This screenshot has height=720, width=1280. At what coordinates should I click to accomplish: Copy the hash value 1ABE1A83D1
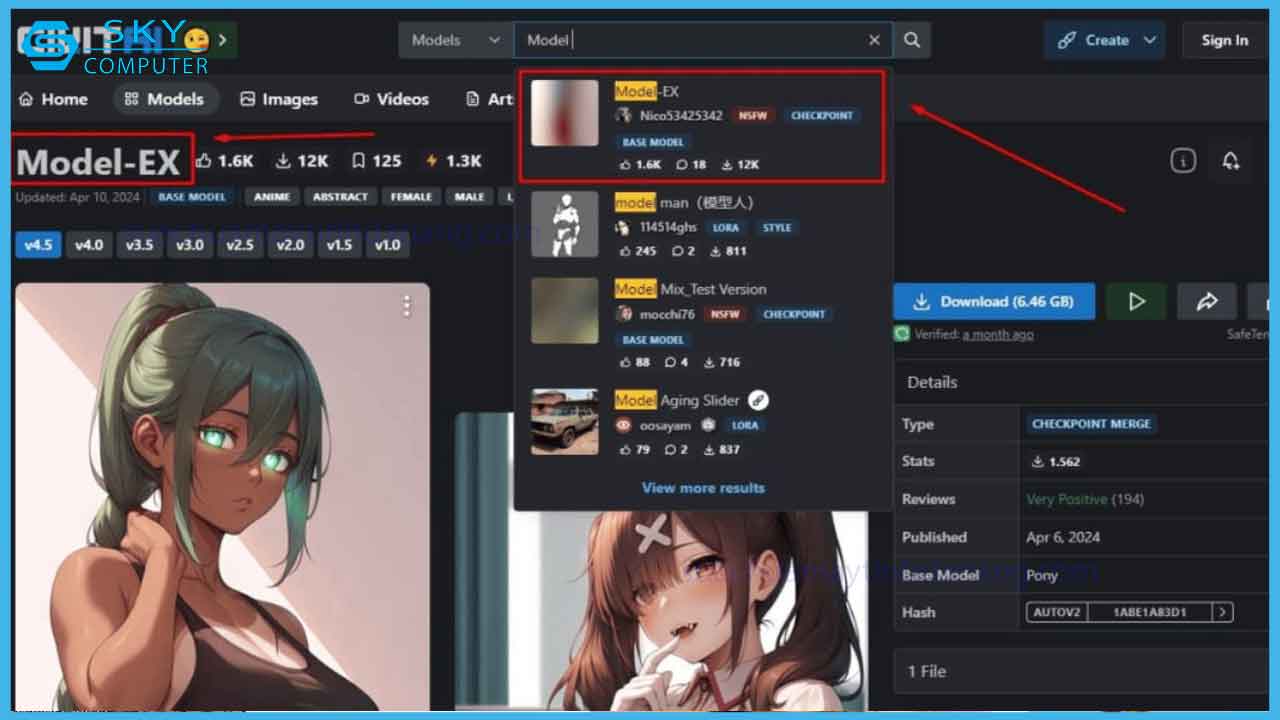pos(1149,612)
